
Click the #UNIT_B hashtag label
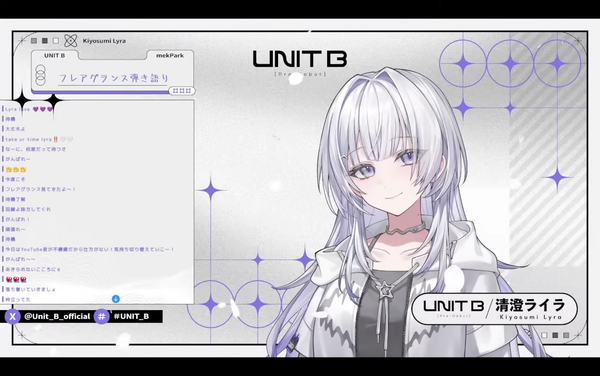[x=131, y=316]
